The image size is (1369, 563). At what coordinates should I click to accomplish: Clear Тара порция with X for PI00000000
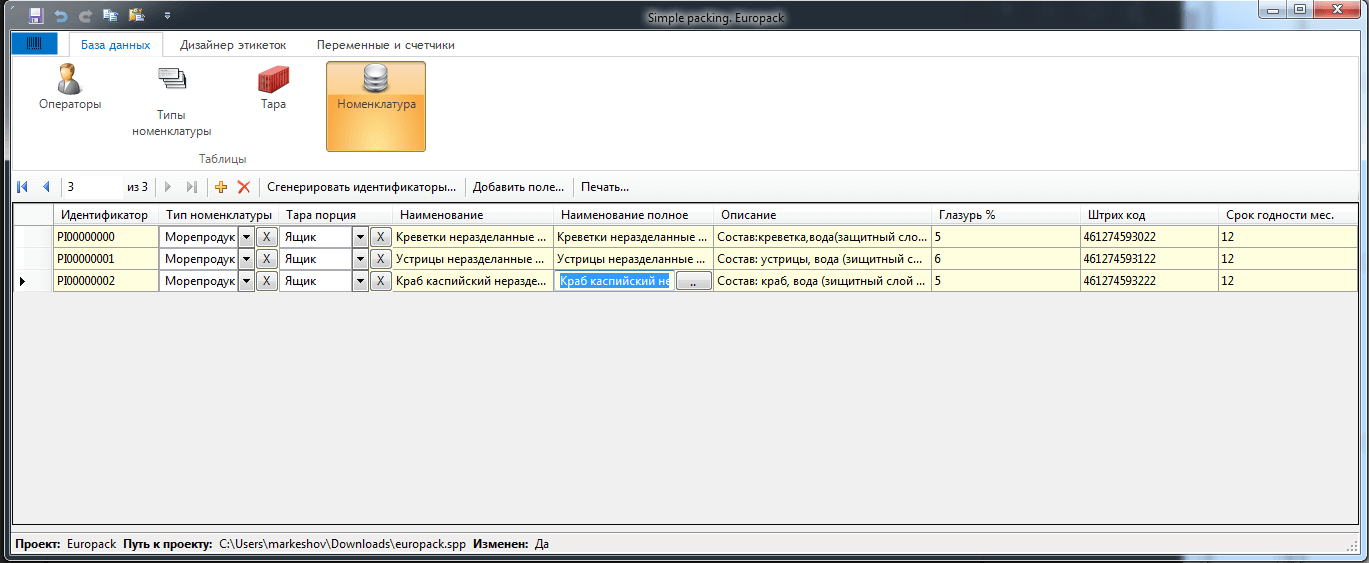(380, 237)
